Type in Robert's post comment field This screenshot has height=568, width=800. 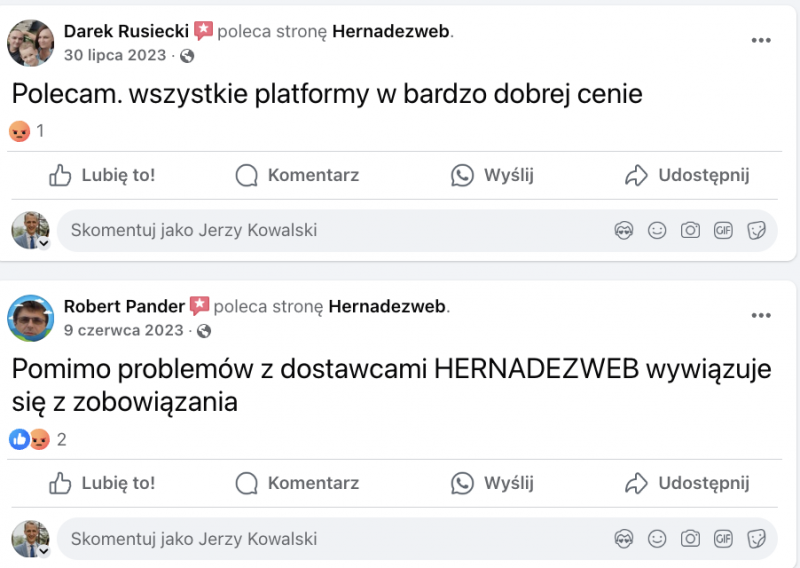click(330, 538)
